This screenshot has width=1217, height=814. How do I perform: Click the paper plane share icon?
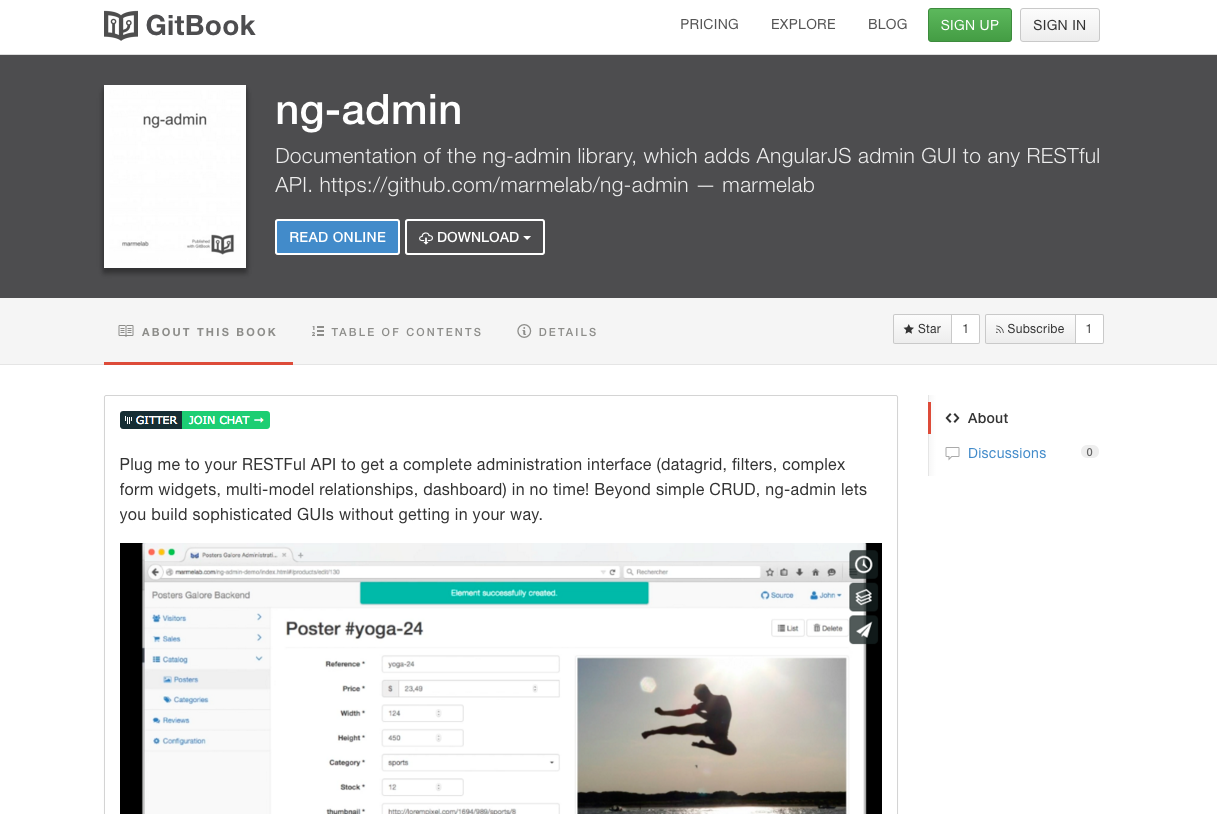863,630
